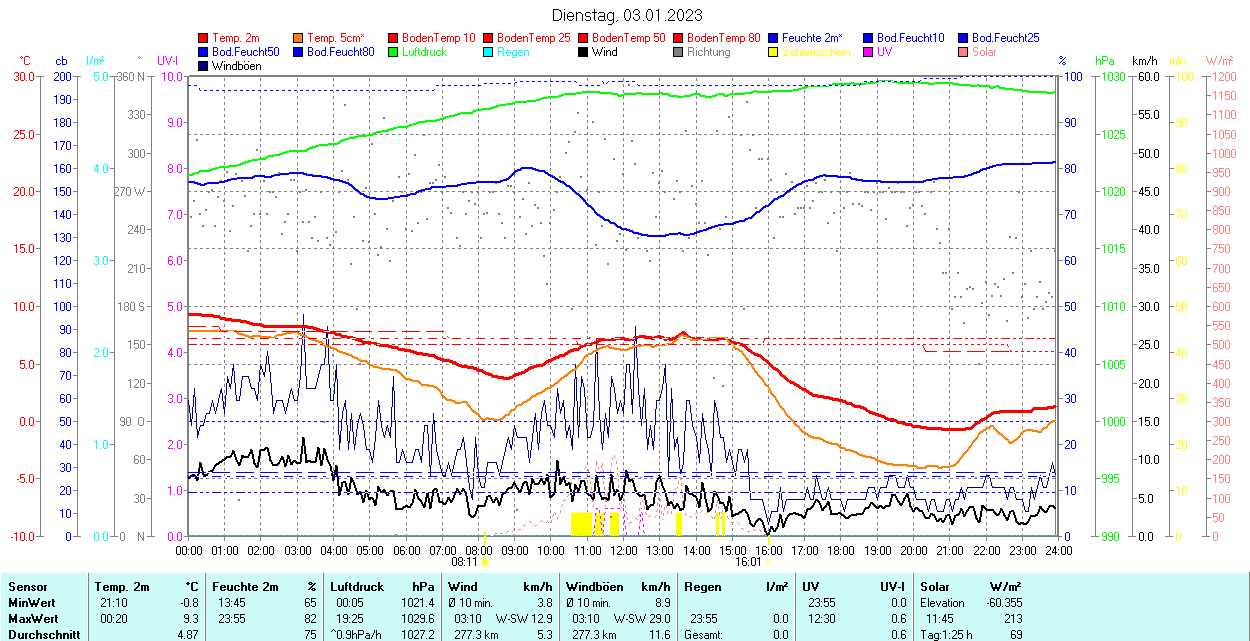Screen dimensions: 1250x641
Task: Click the black Wind legend label
Action: pos(605,52)
